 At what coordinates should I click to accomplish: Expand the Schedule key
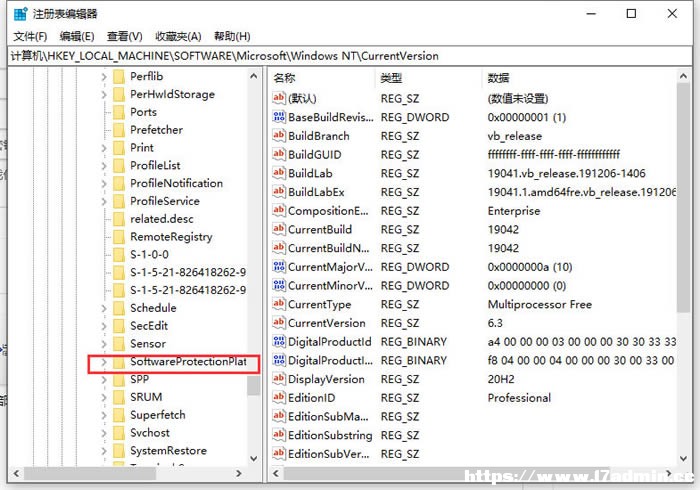point(104,308)
